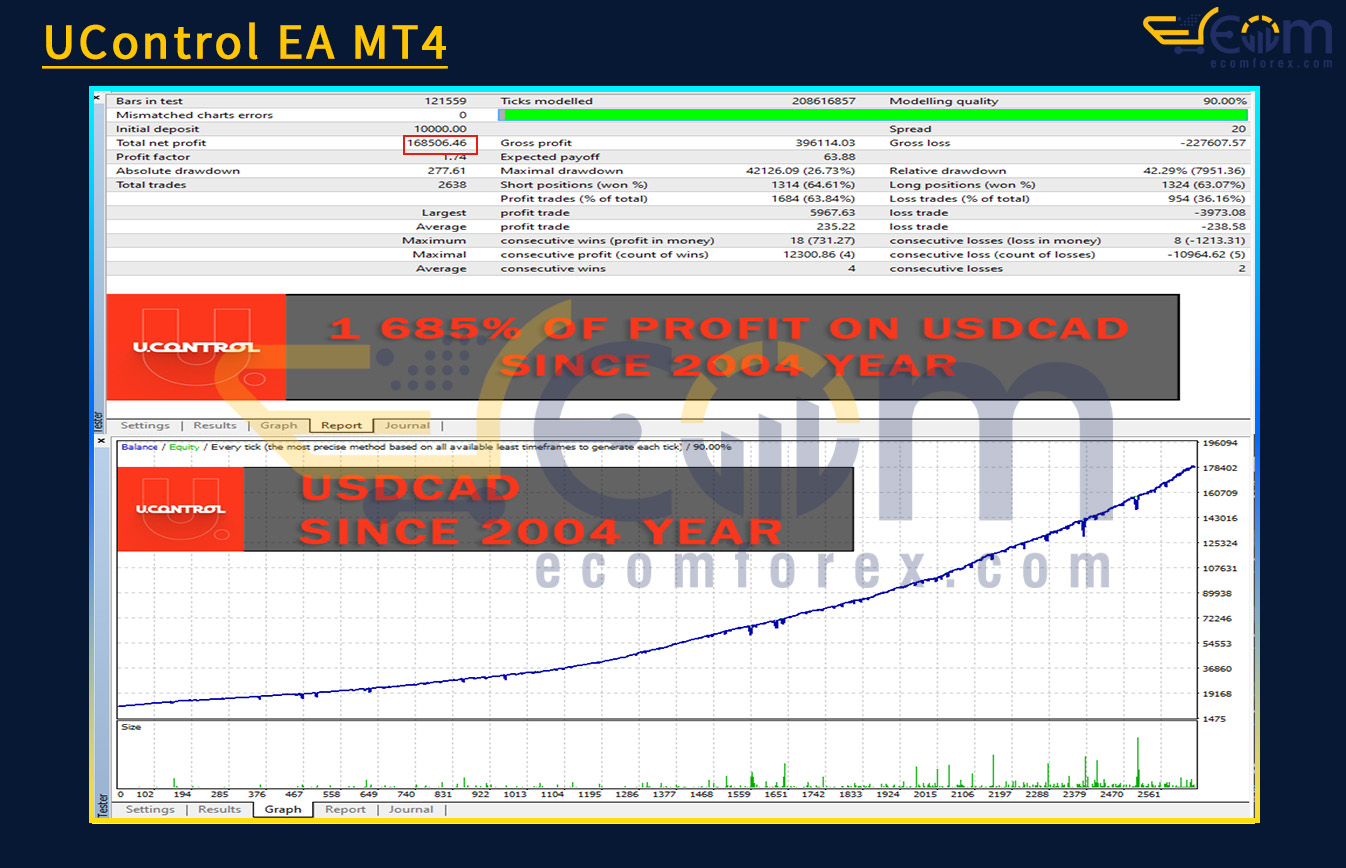
Task: Click Long positions value 1324 (63.07%)
Action: coord(1205,185)
